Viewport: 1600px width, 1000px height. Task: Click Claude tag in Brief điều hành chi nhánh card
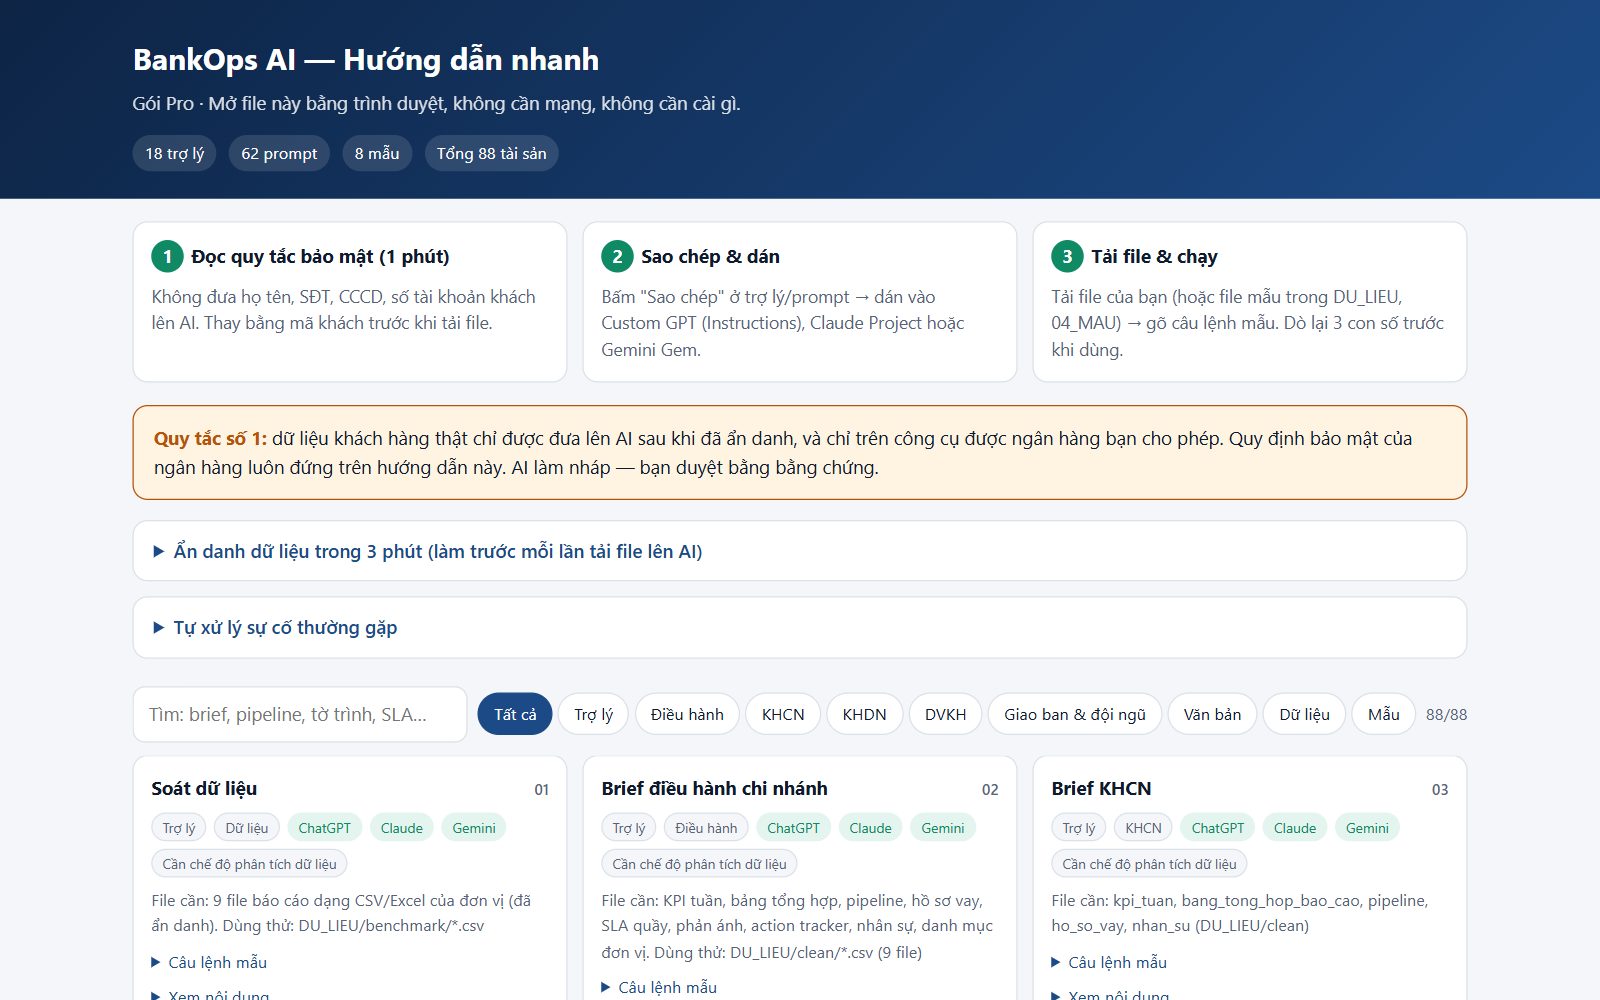pyautogui.click(x=870, y=828)
